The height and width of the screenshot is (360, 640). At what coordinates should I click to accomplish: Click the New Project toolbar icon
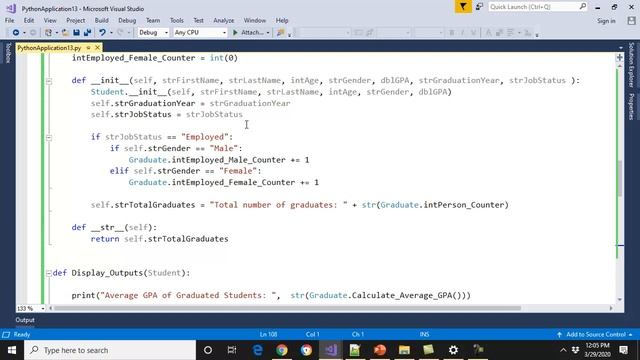click(48, 32)
